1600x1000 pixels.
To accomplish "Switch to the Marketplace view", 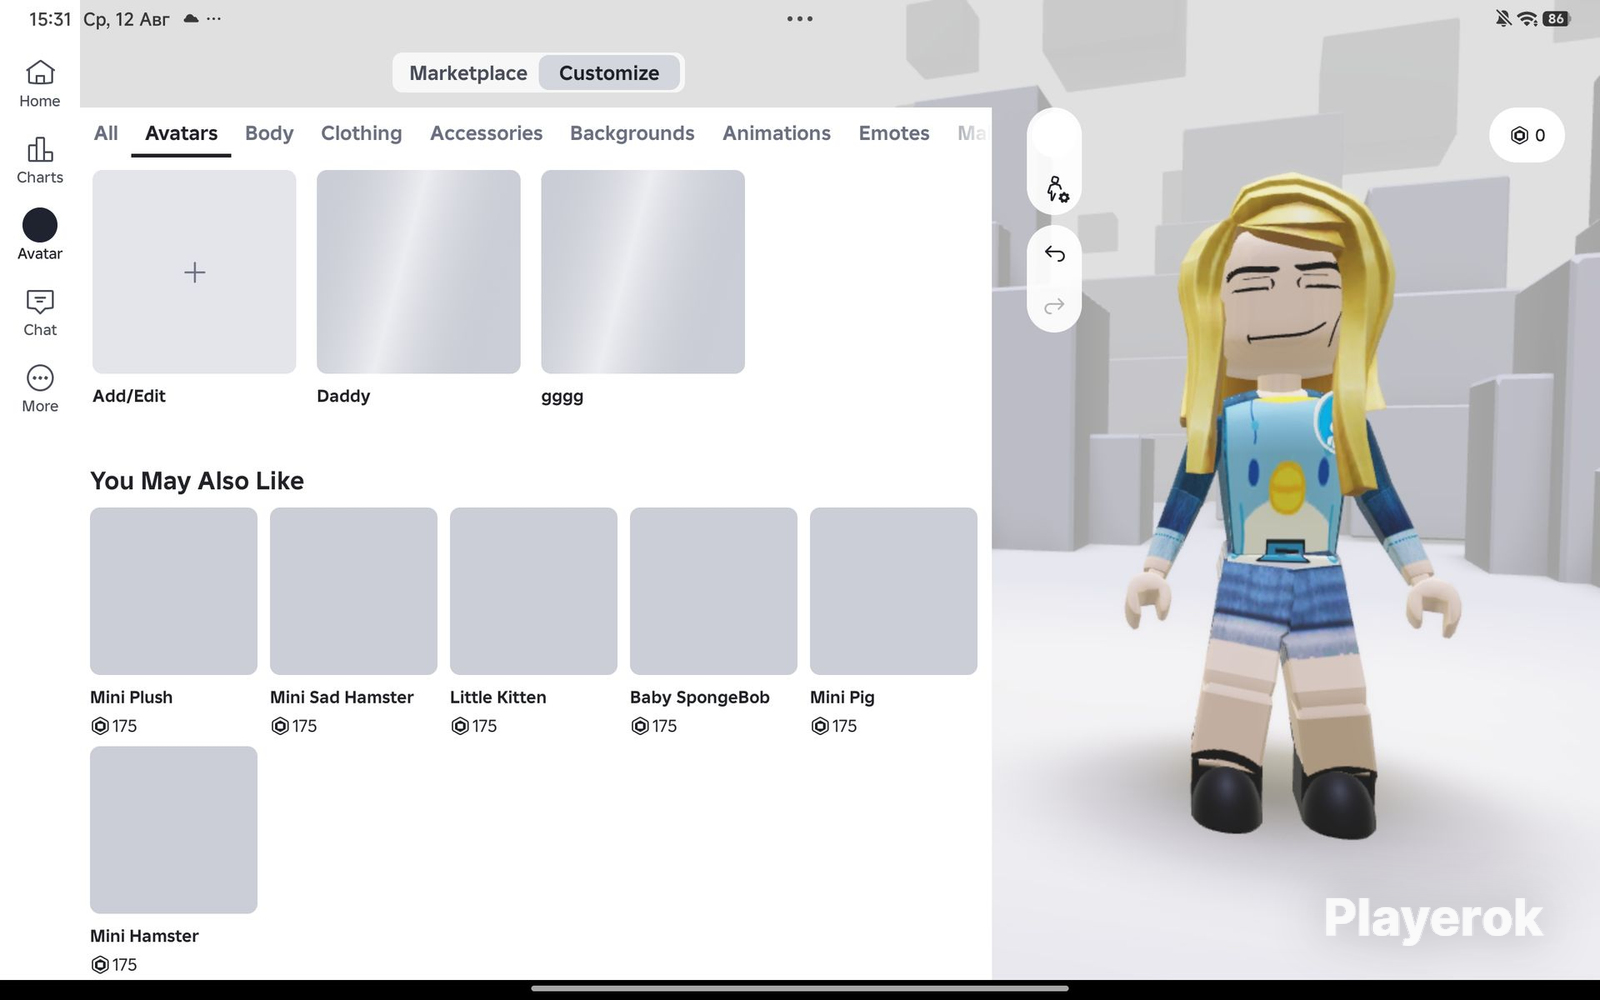I will [x=468, y=73].
